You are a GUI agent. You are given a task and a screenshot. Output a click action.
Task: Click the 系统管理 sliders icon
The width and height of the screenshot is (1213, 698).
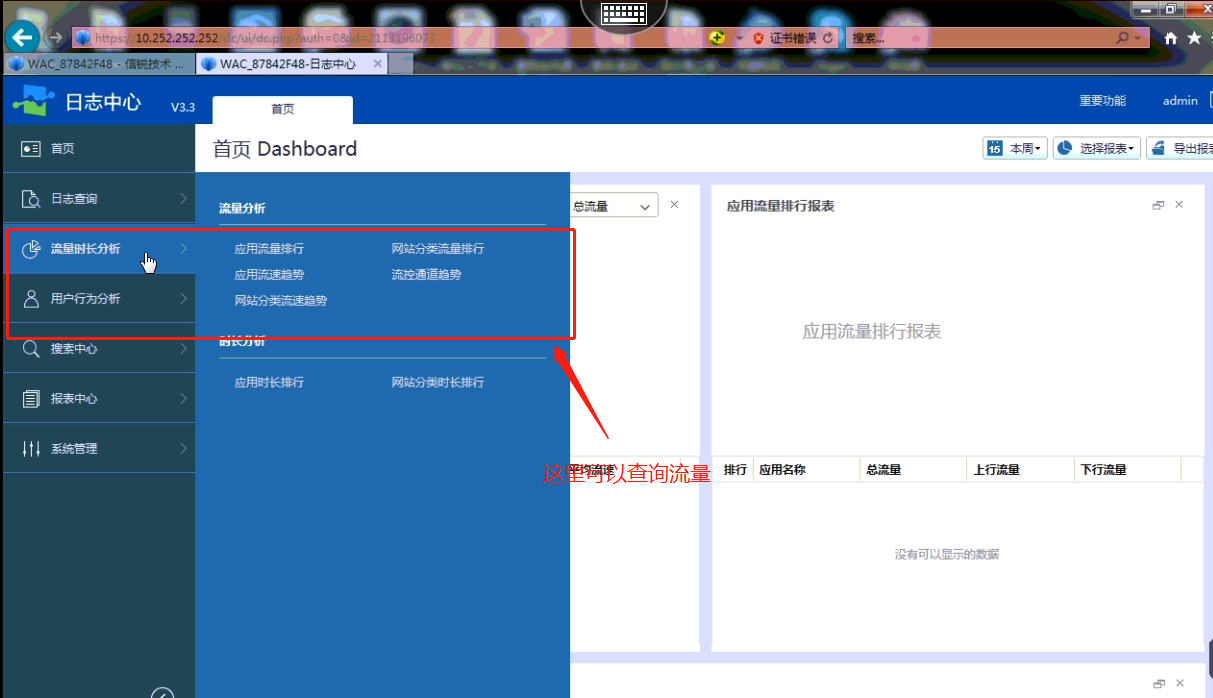pyautogui.click(x=31, y=449)
